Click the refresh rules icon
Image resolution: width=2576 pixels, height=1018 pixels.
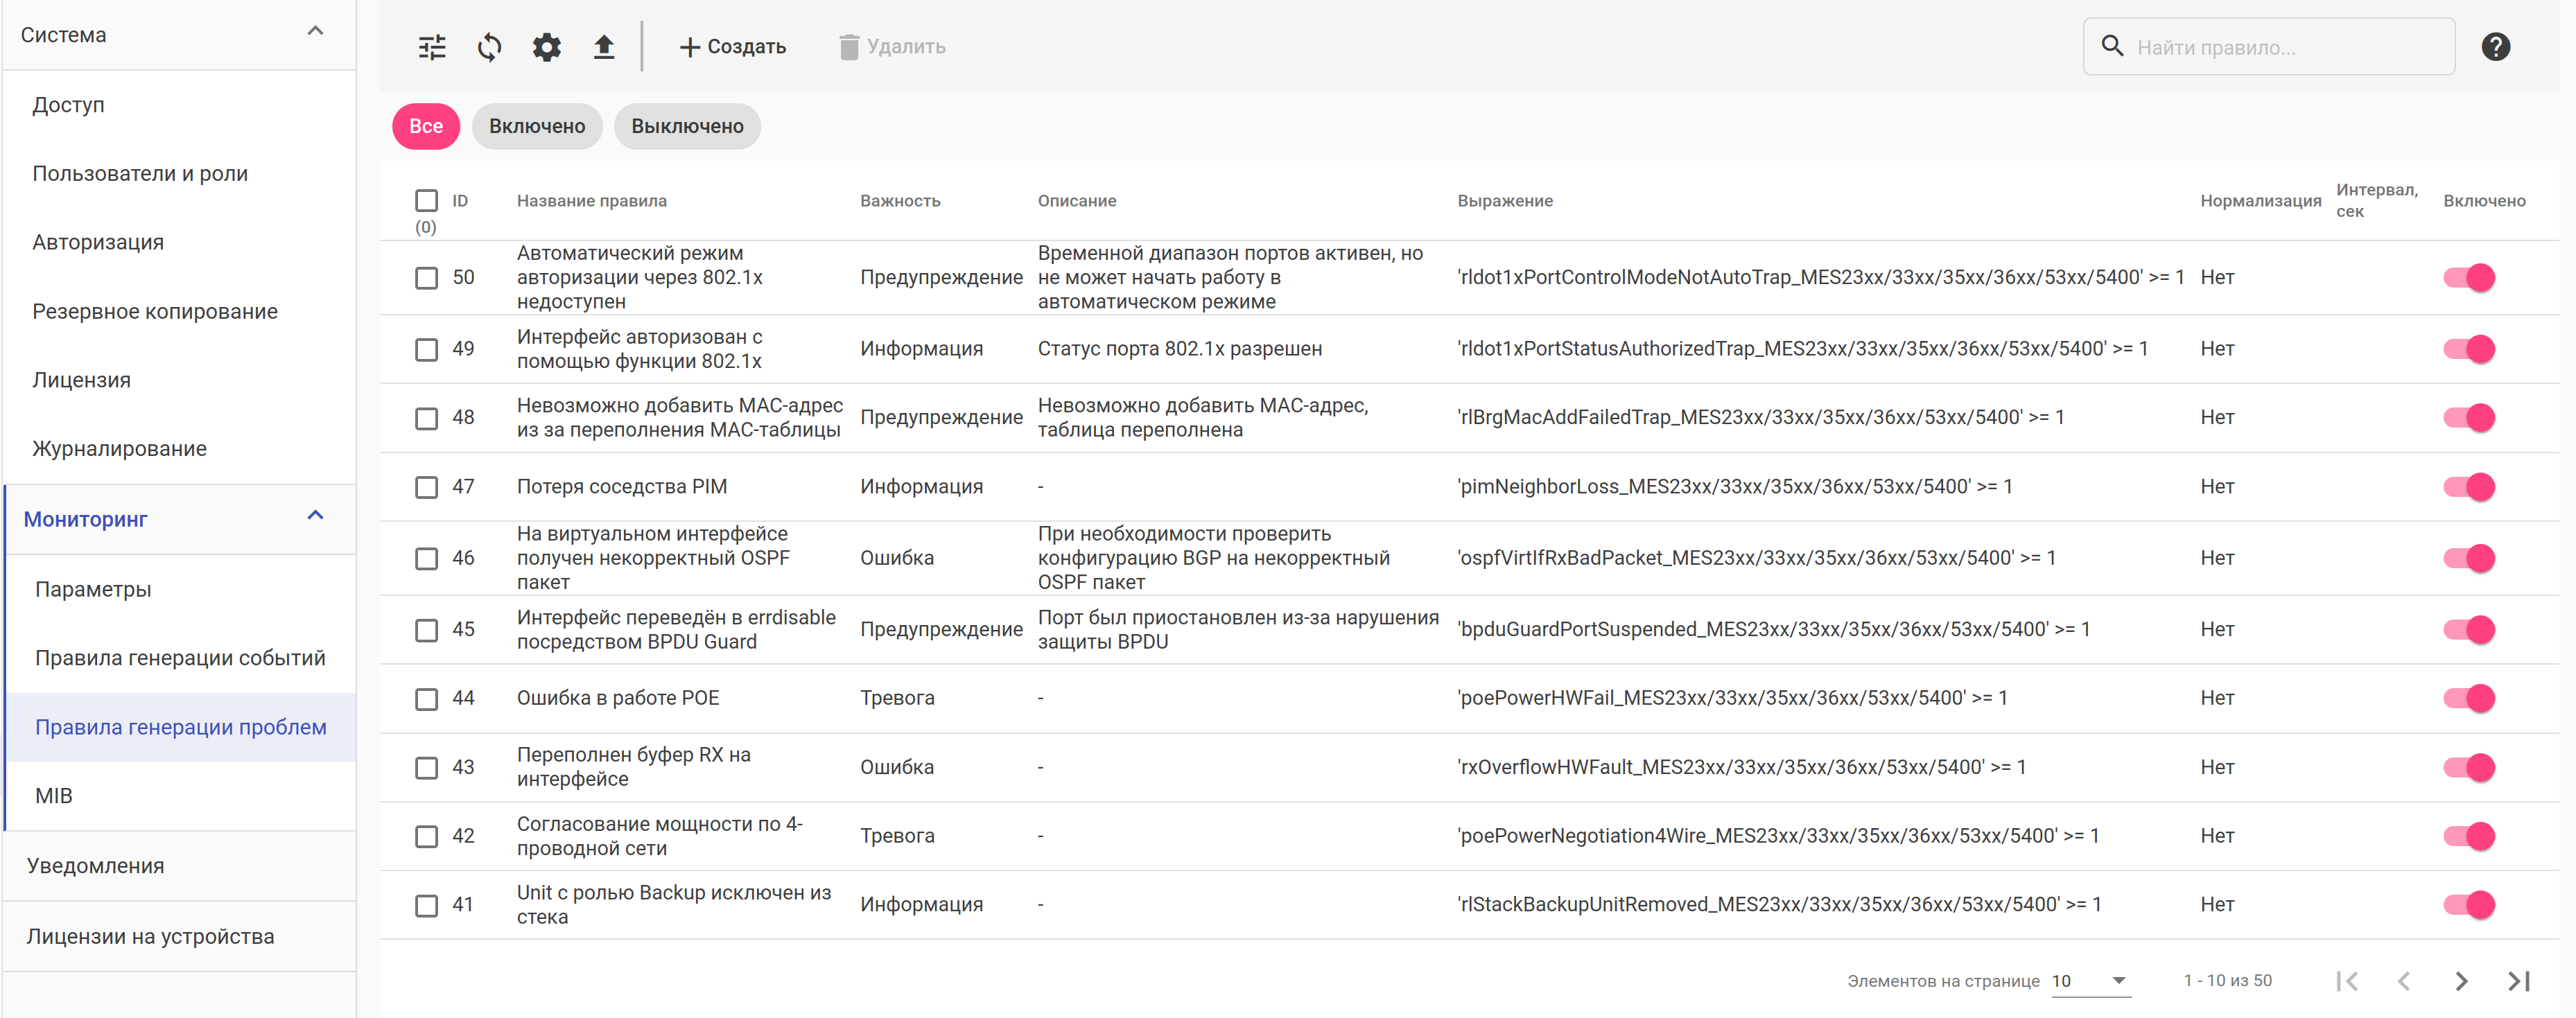(x=489, y=47)
